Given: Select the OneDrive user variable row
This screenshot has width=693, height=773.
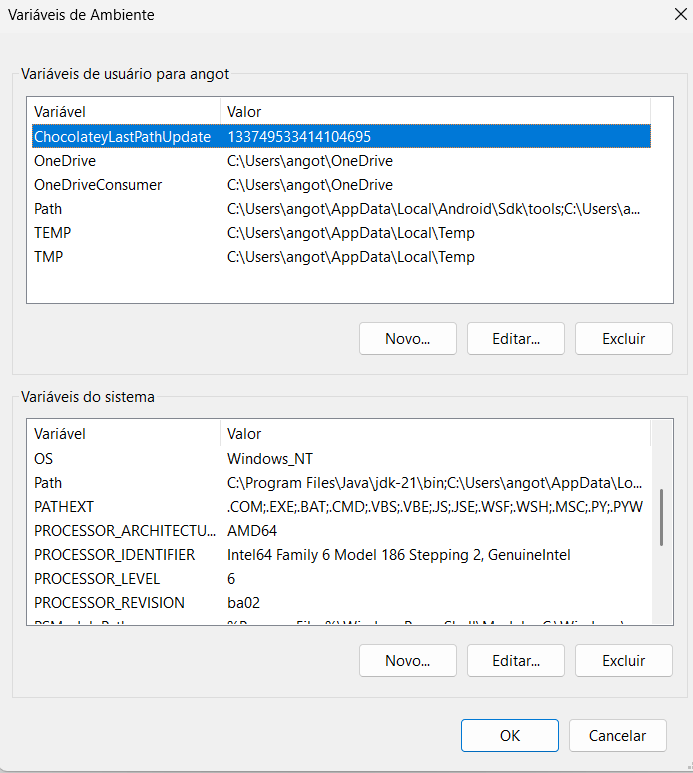Looking at the screenshot, I should point(65,161).
